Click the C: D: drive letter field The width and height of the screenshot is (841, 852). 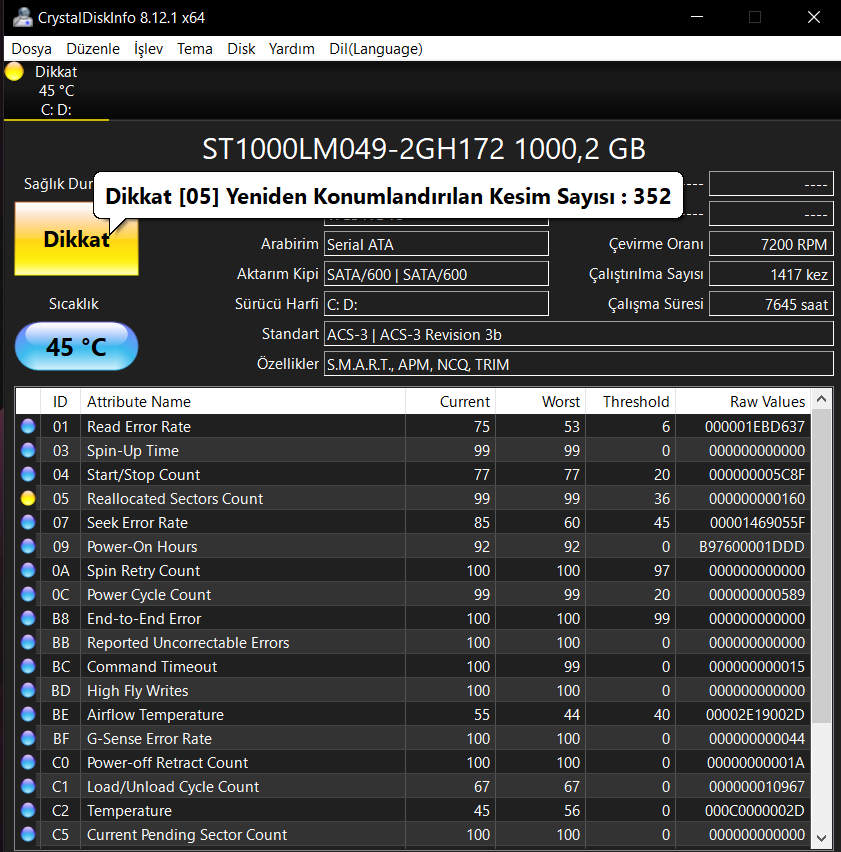[x=436, y=304]
